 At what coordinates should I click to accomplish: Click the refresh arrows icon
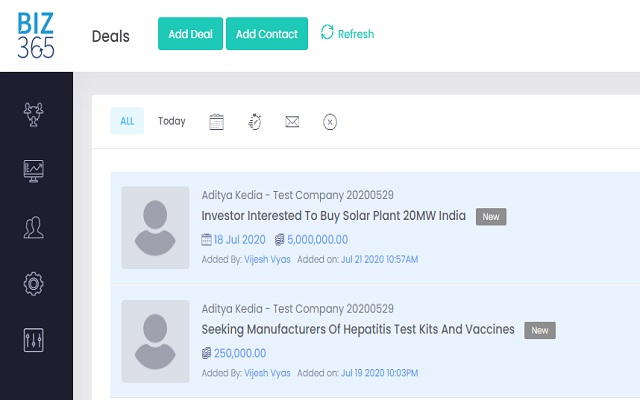pos(327,32)
